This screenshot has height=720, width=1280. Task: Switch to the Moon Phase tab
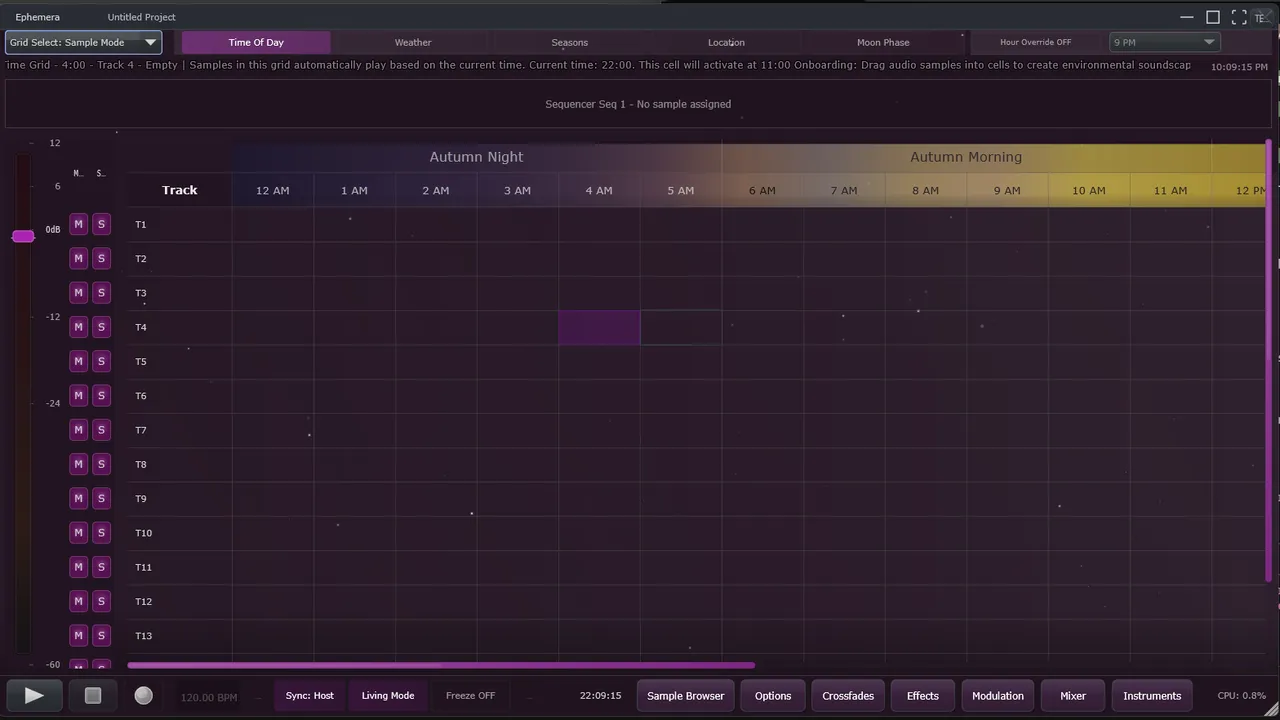point(883,42)
